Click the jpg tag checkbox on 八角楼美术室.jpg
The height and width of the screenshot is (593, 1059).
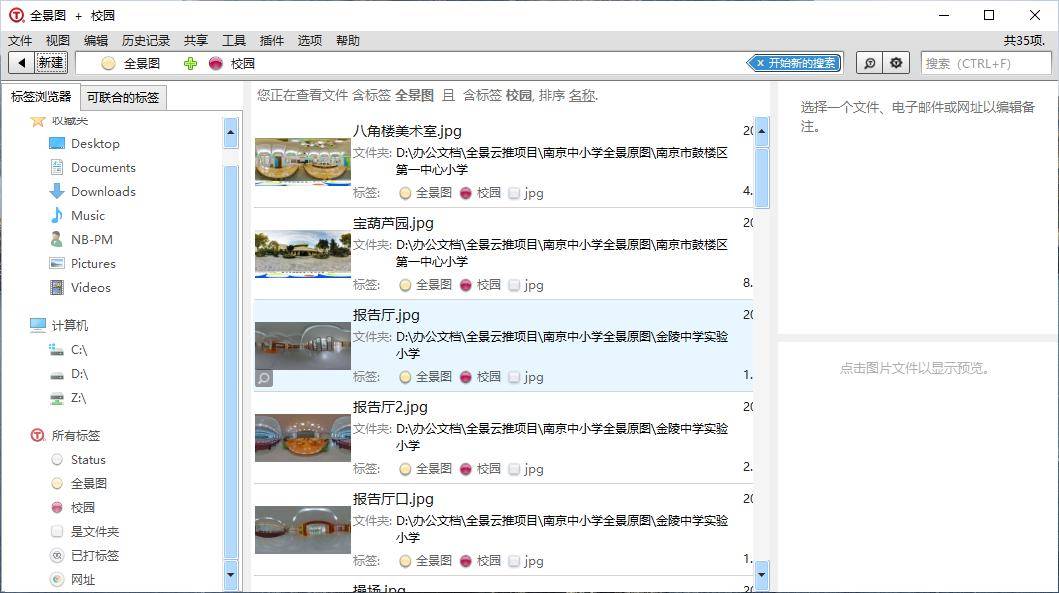[514, 193]
